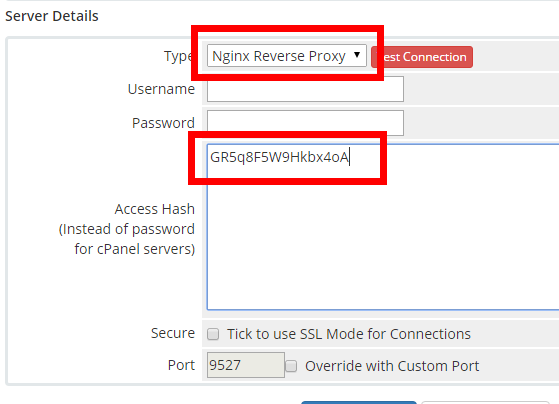Click the Username label
The image size is (559, 404).
161,89
